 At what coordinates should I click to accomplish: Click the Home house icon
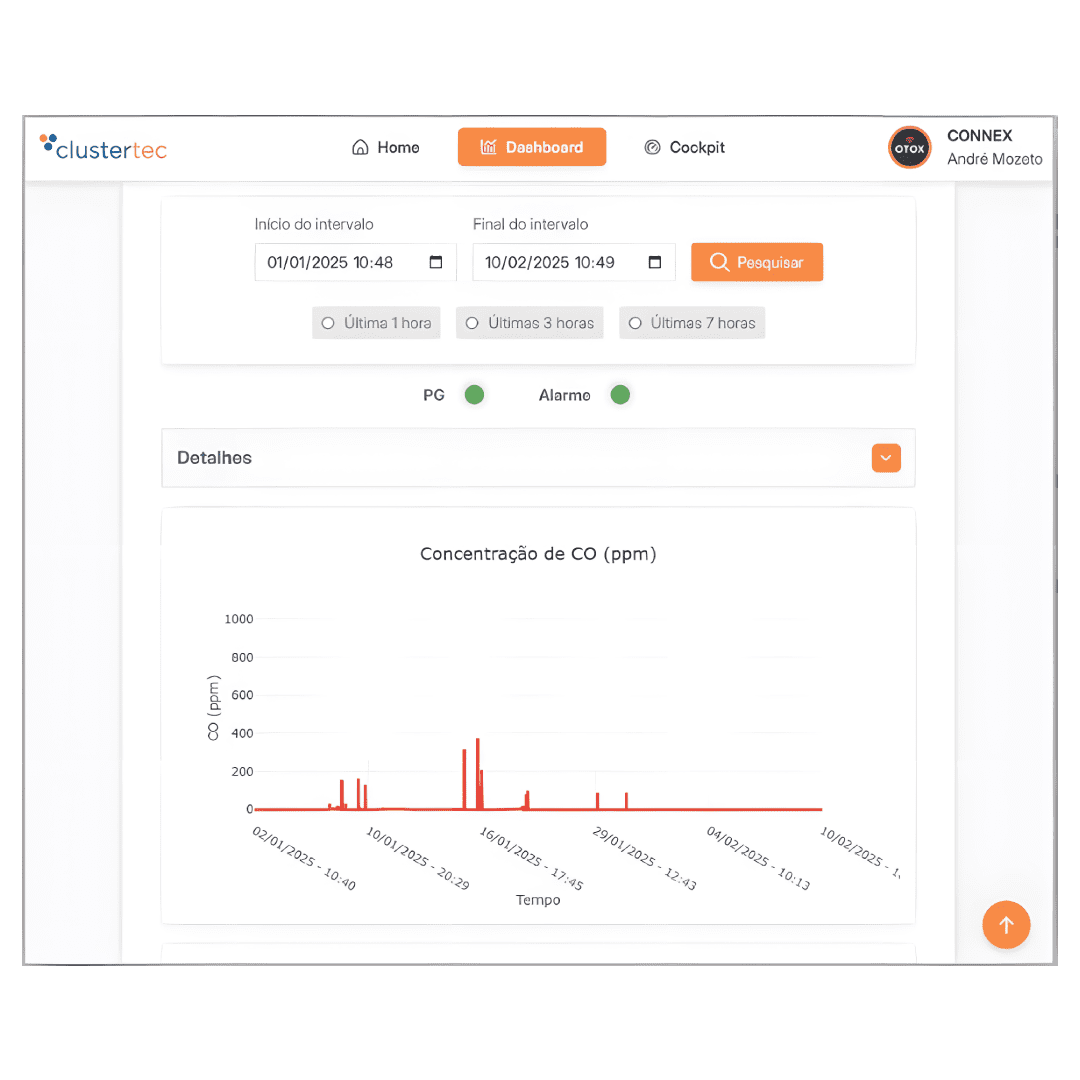pos(360,148)
